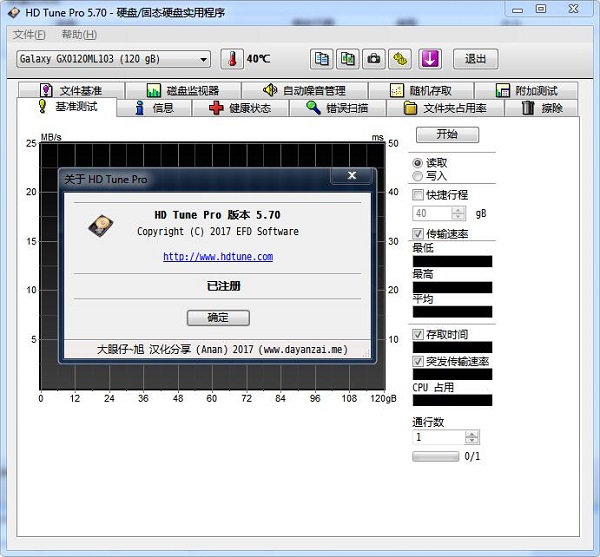
Task: Click the copy text to clipboard icon
Action: pyautogui.click(x=321, y=59)
